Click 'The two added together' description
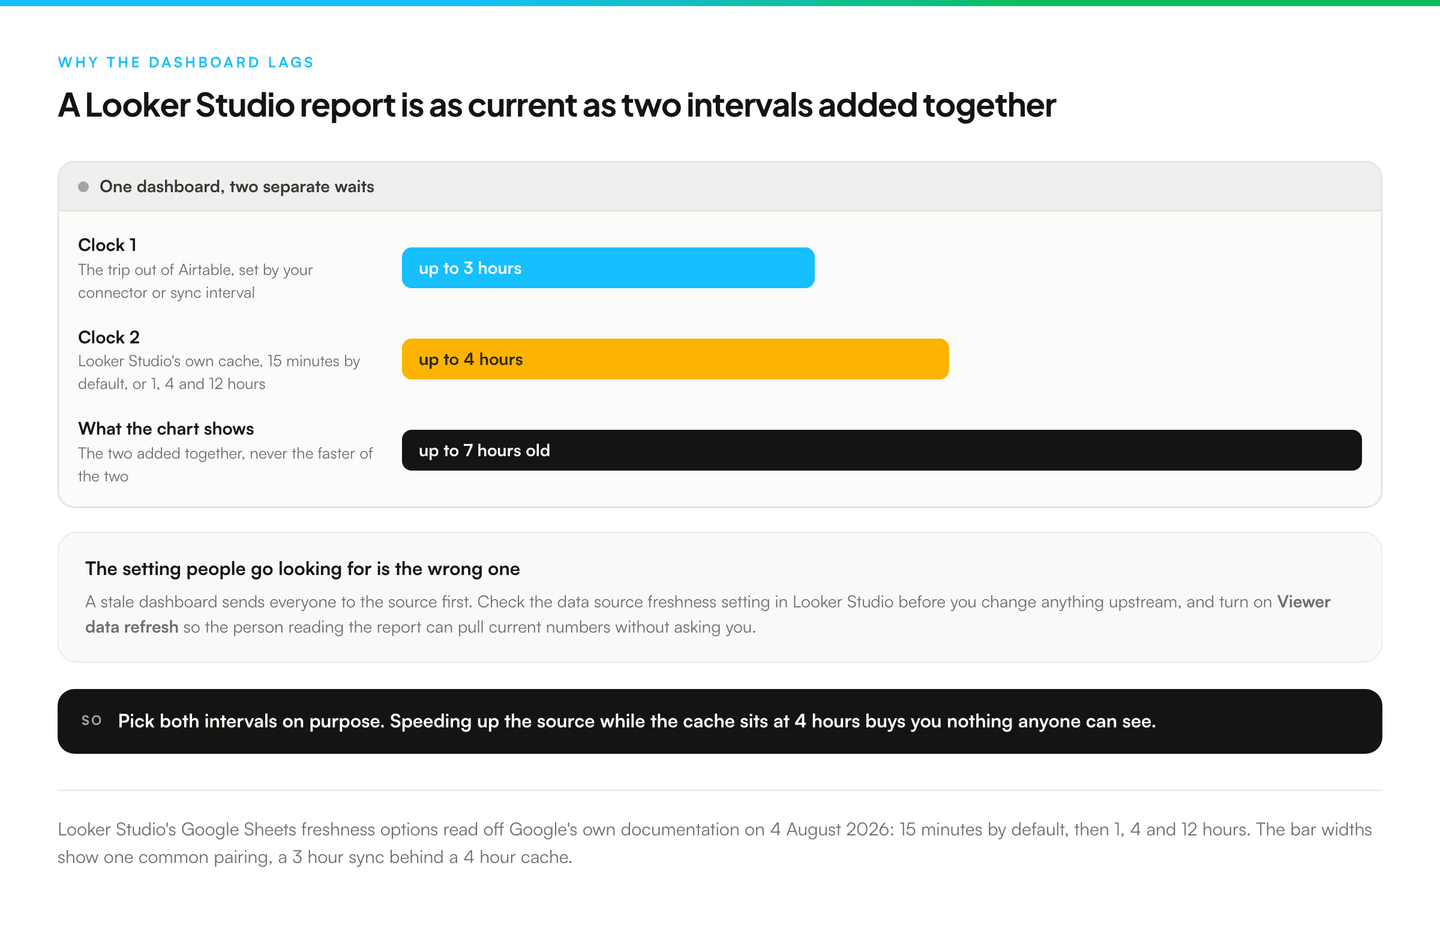Image resolution: width=1440 pixels, height=928 pixels. [x=225, y=465]
